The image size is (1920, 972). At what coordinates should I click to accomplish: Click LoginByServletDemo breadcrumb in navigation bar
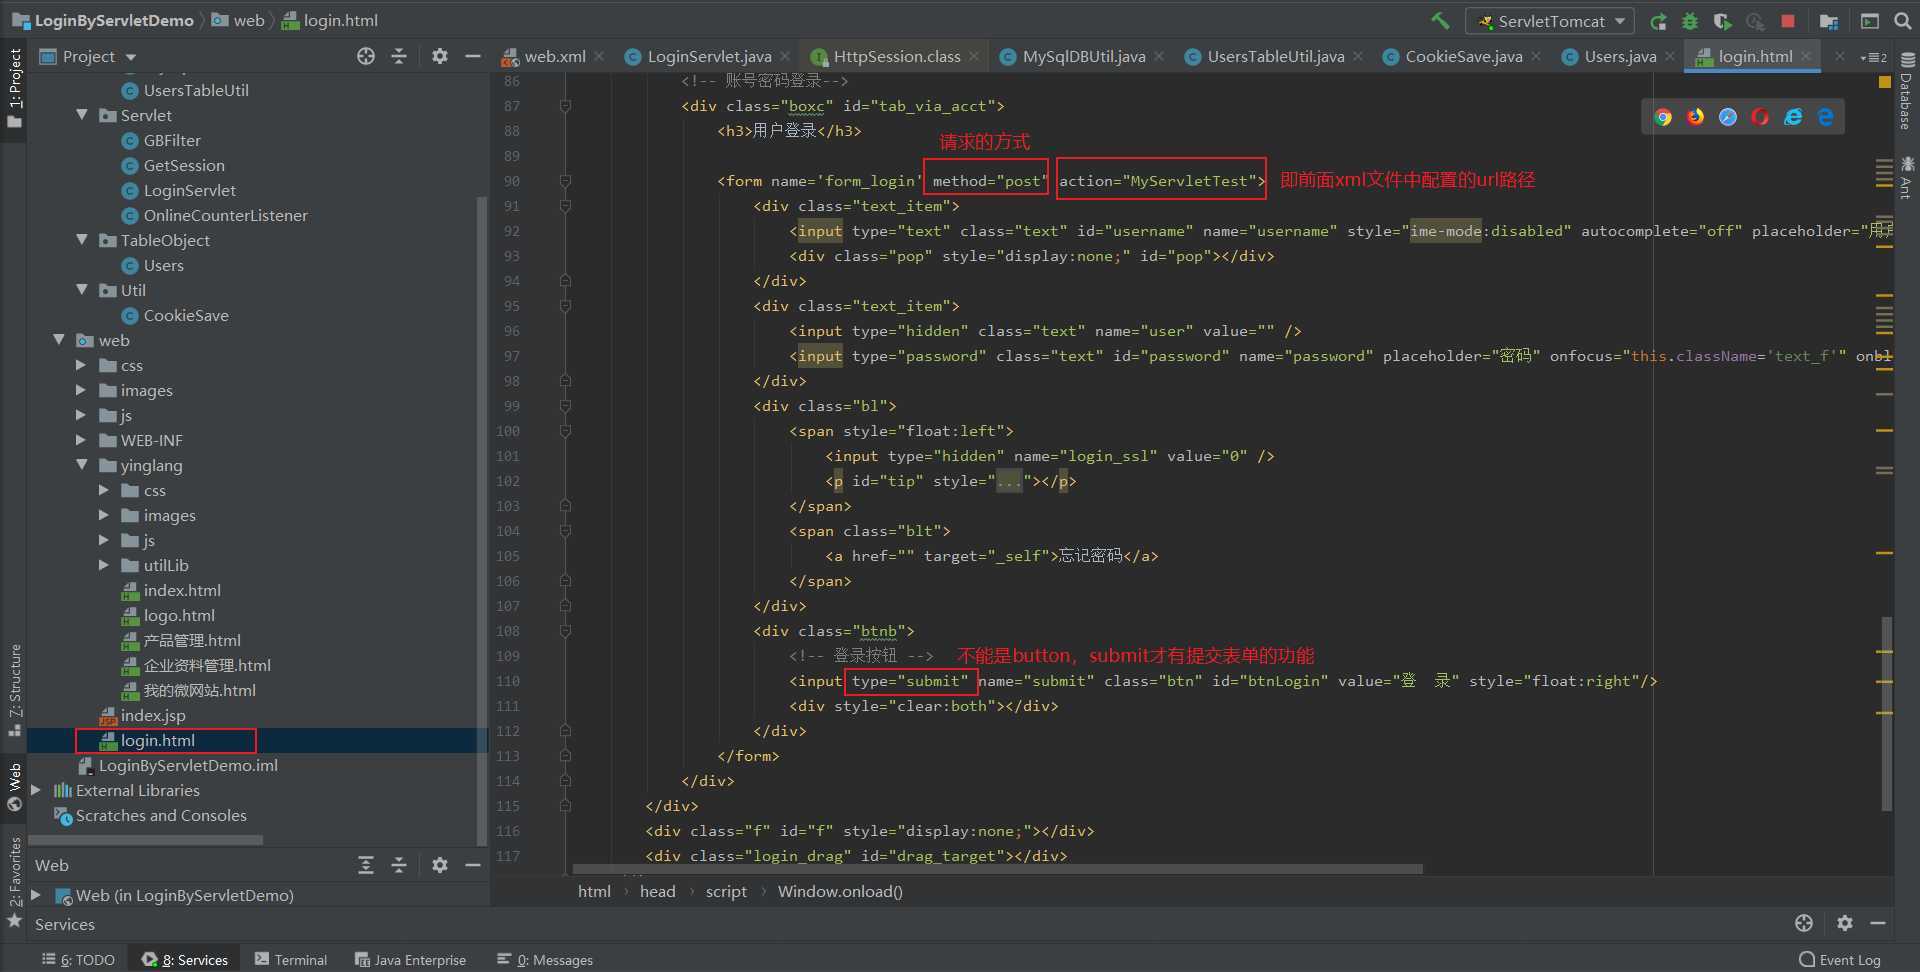click(x=103, y=20)
